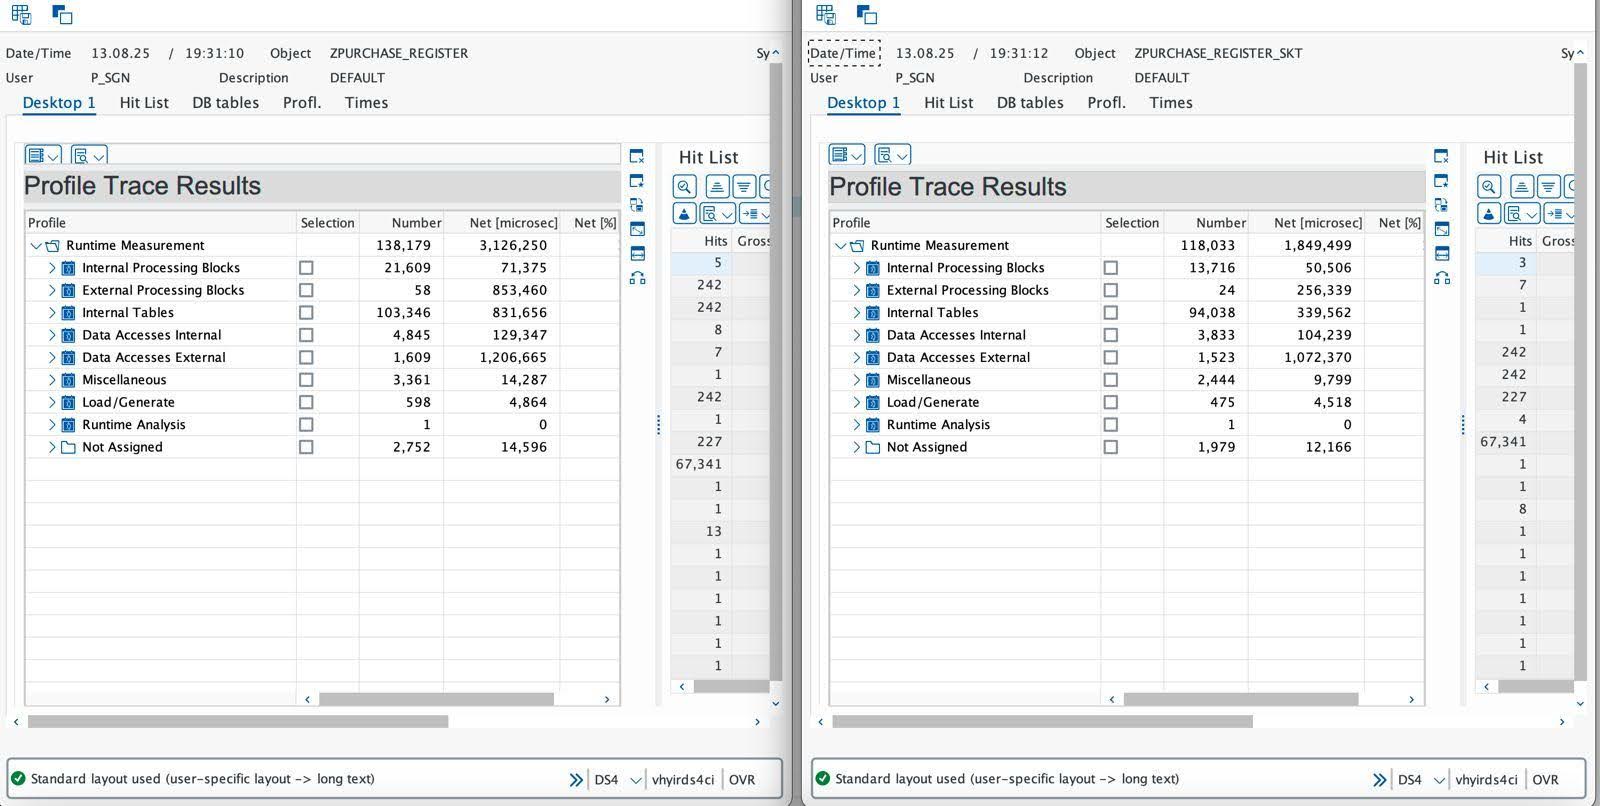Tick the Internal Processing Blocks checkbox in the right window
1600x806 pixels.
pyautogui.click(x=1110, y=268)
